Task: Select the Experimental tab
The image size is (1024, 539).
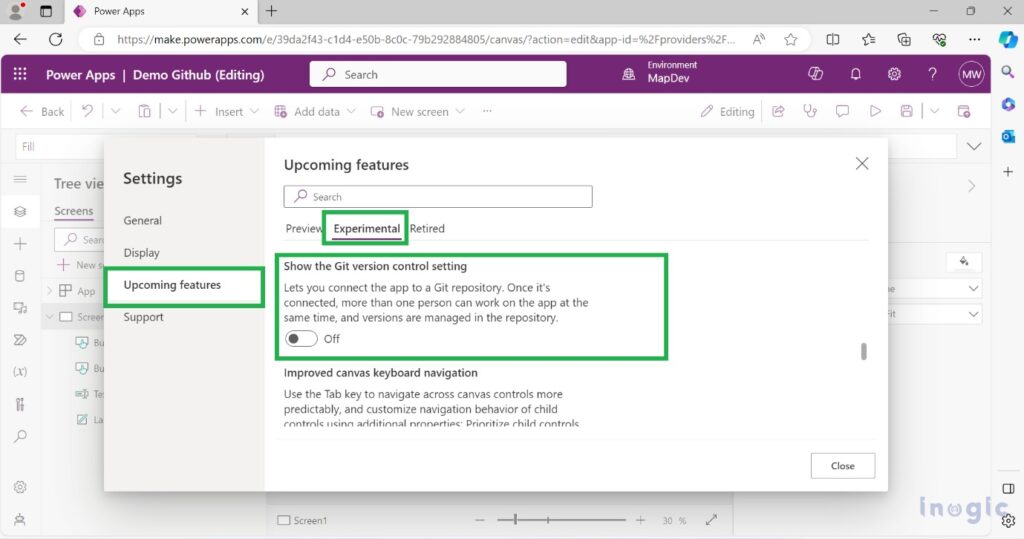Action: tap(366, 229)
